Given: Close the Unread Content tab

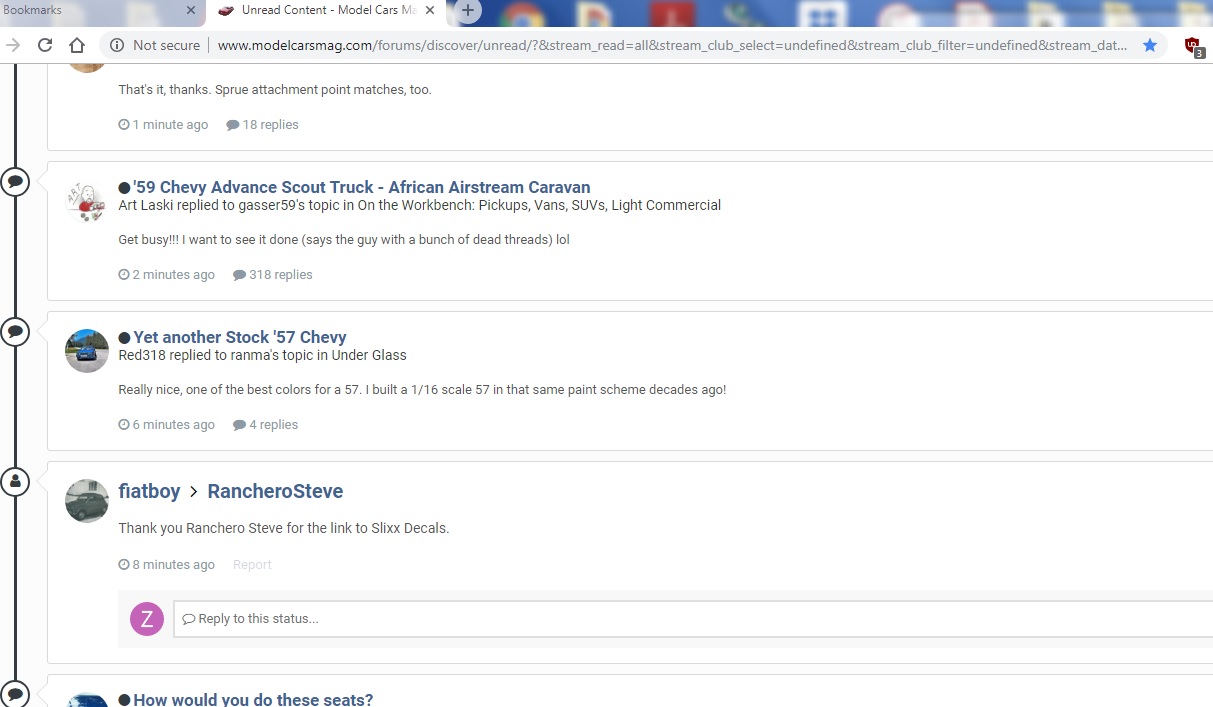Looking at the screenshot, I should pyautogui.click(x=431, y=10).
